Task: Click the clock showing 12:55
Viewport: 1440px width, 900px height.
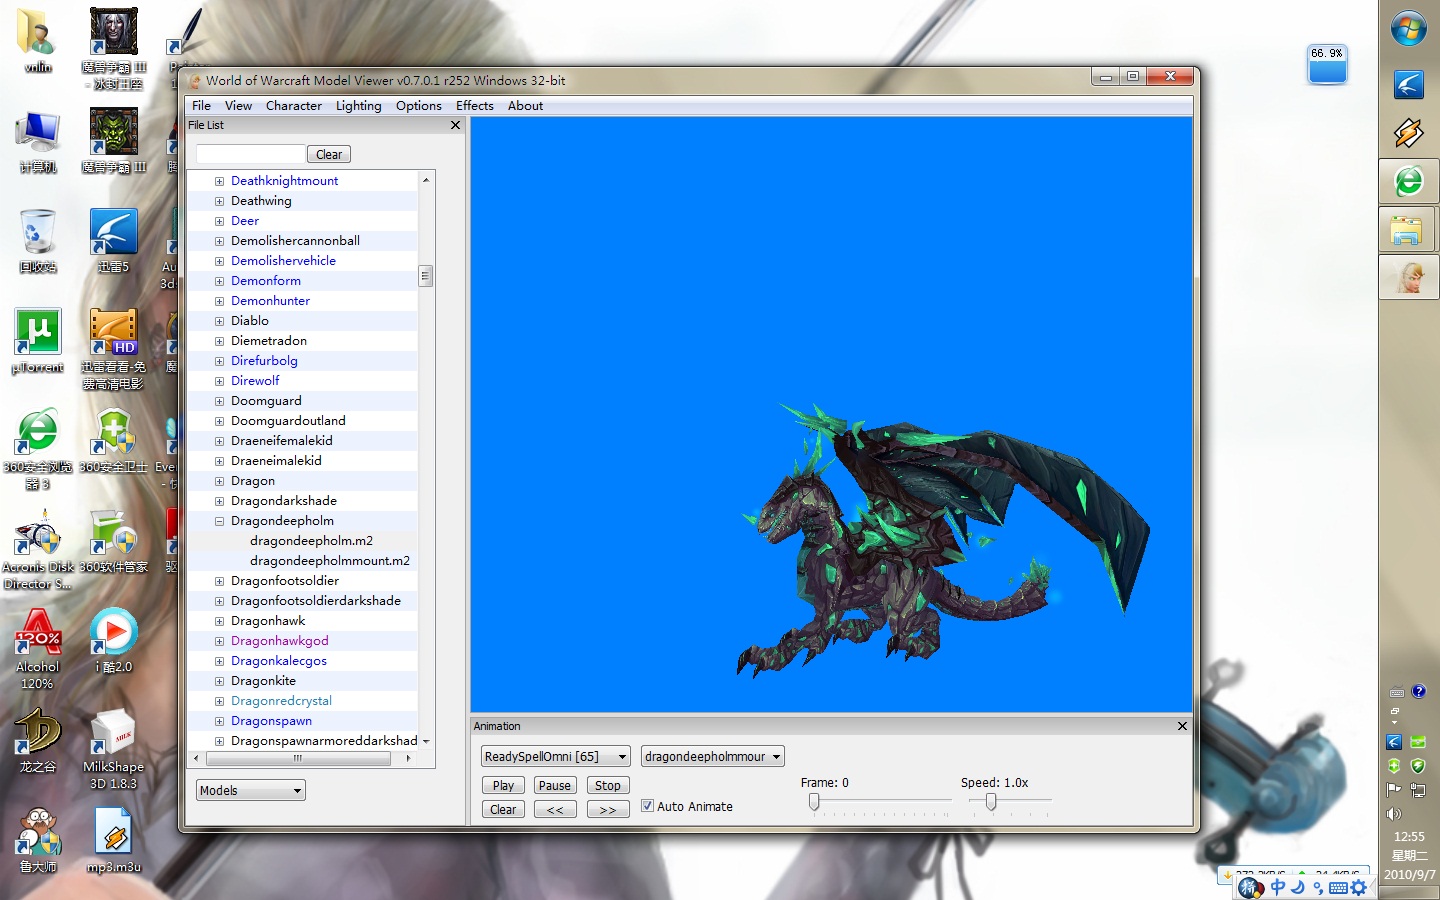Action: coord(1409,836)
